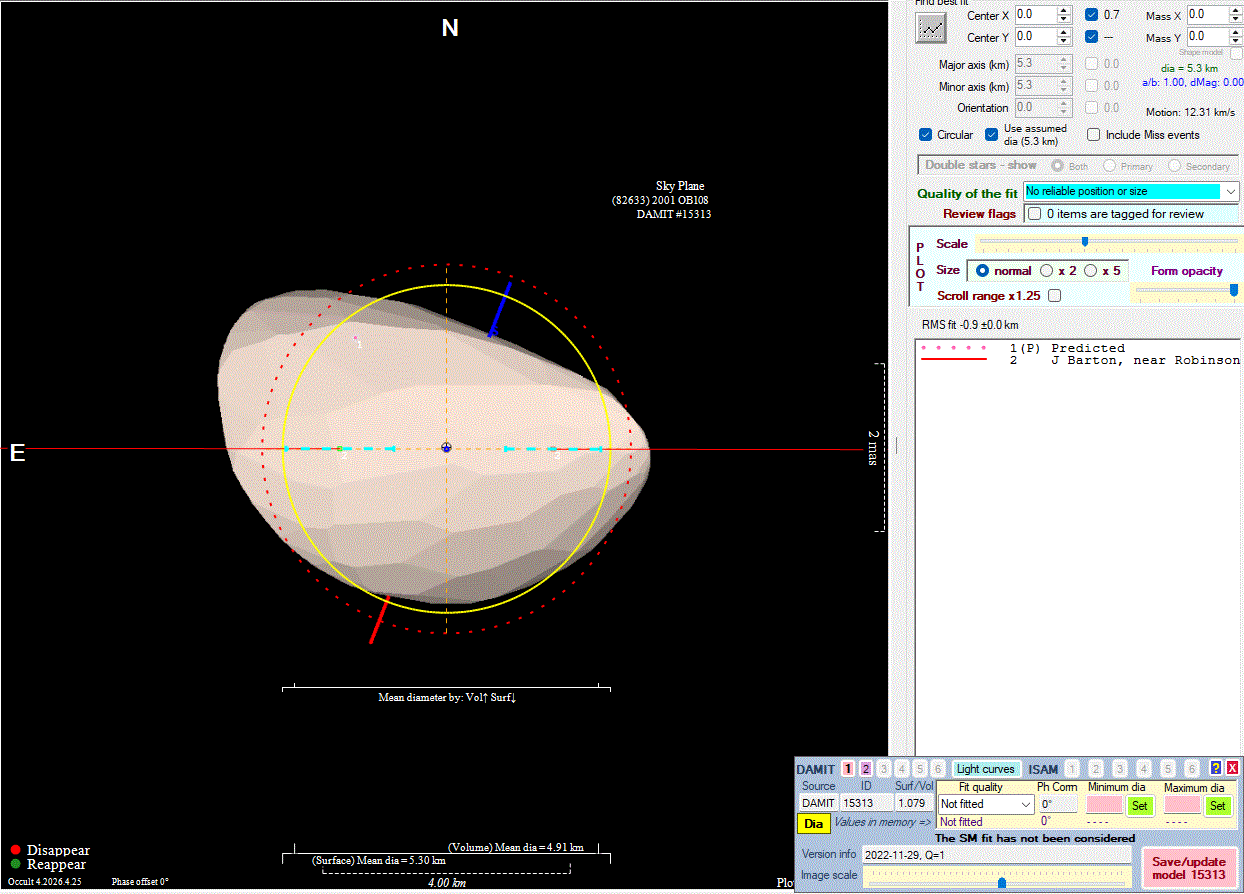Screen dimensions: 1244x894
Task: Select DAMIT model number 2
Action: pos(866,769)
